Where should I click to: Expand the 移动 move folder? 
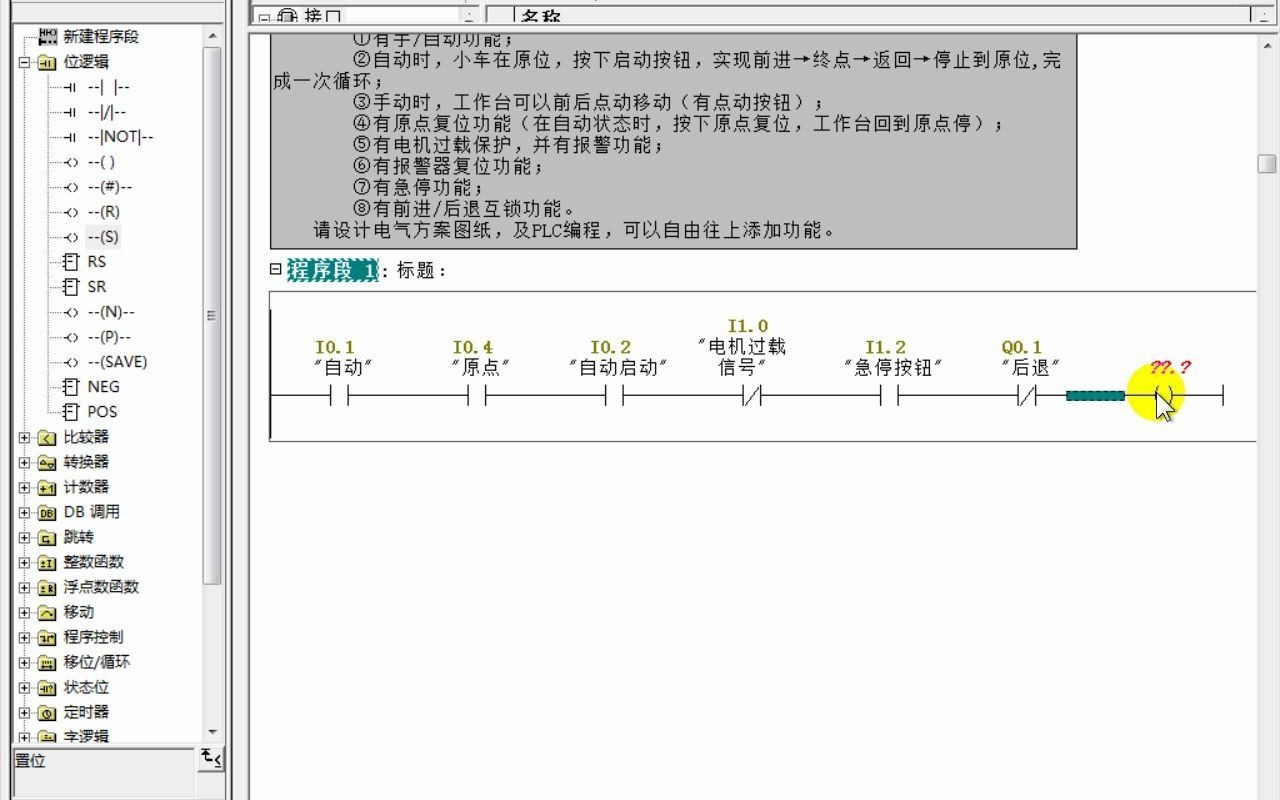[24, 612]
